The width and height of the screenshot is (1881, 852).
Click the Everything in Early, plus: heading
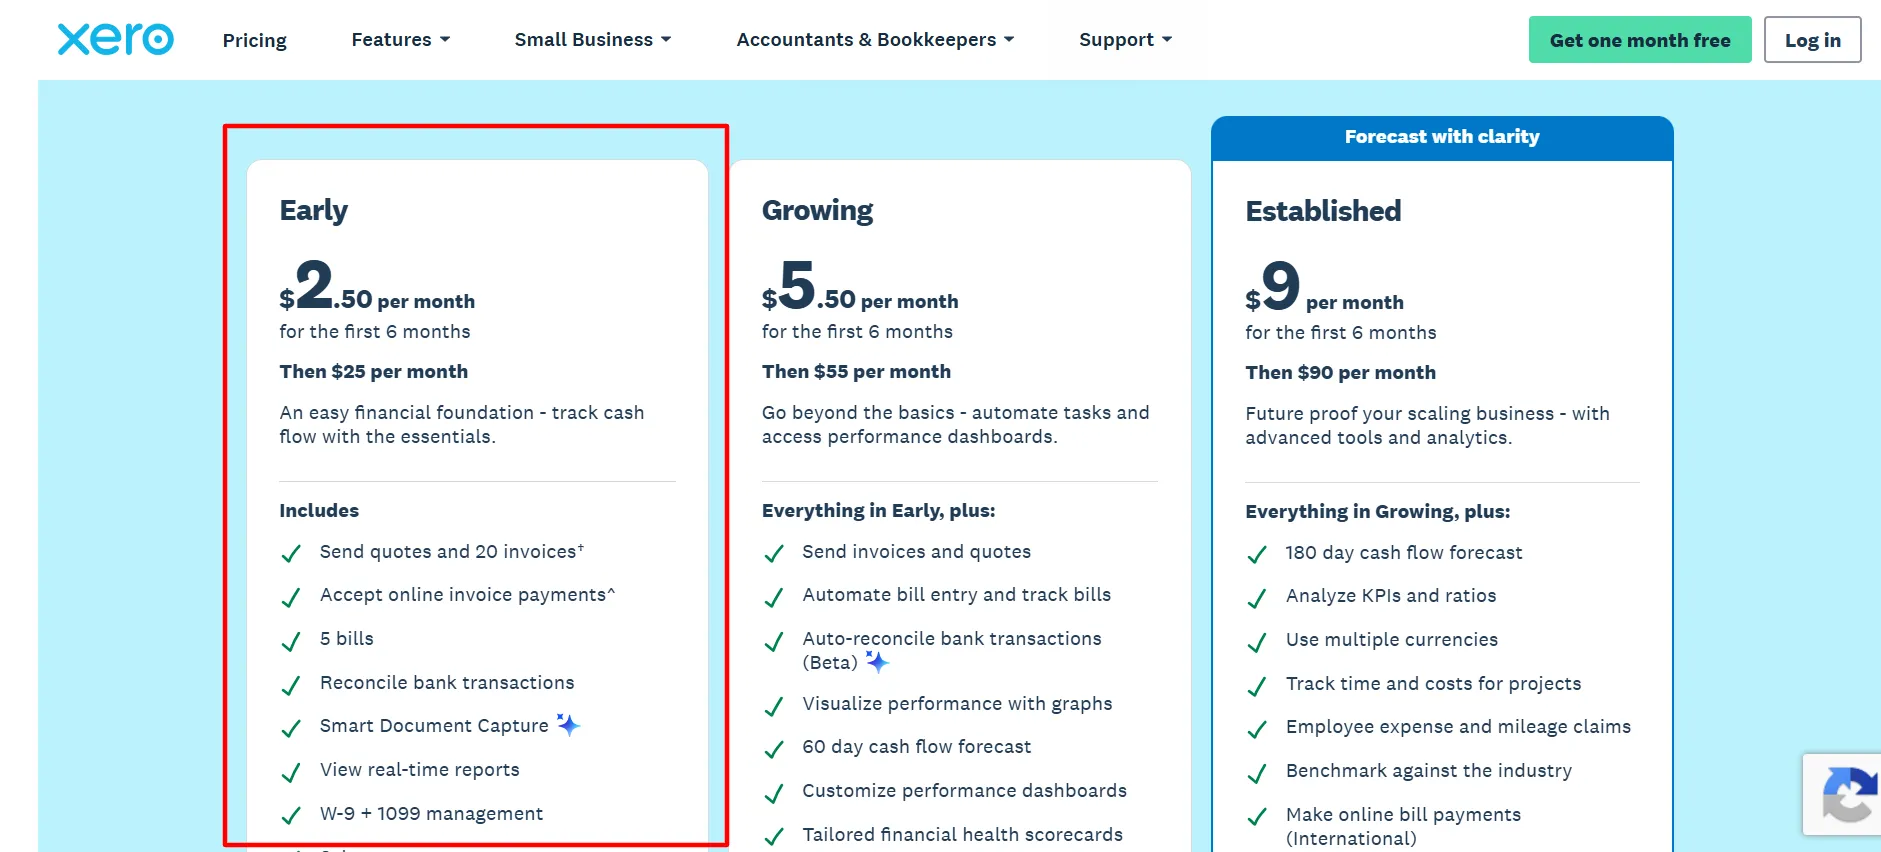878,511
